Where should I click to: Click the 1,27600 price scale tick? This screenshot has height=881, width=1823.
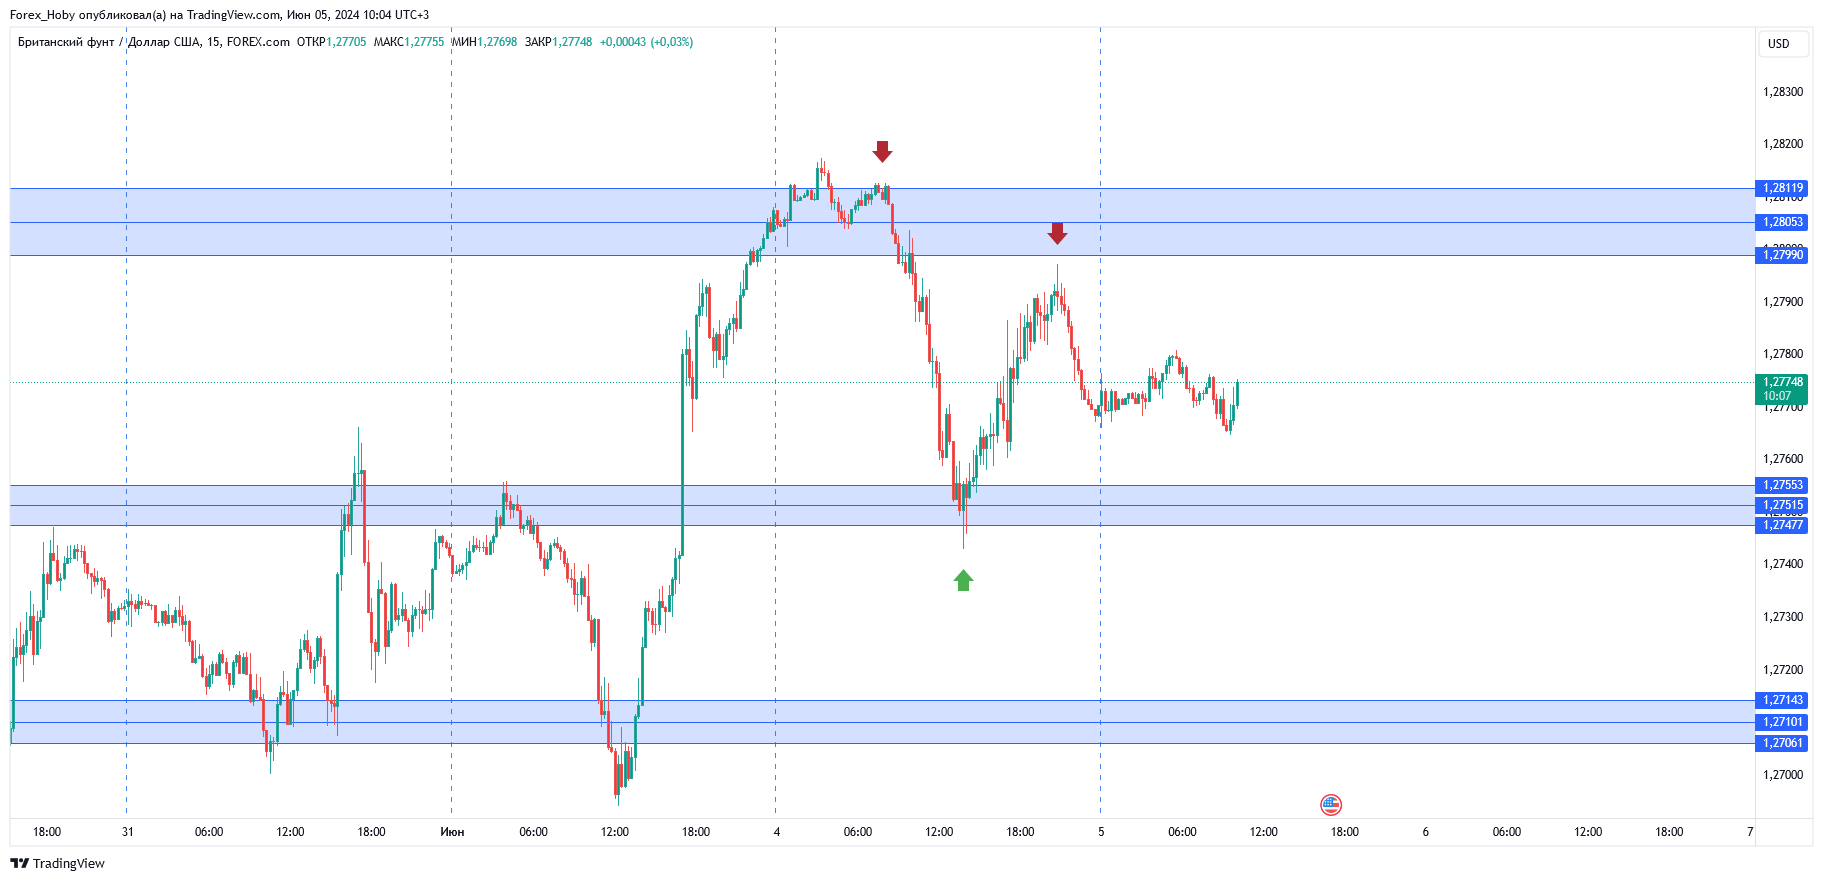click(1783, 459)
